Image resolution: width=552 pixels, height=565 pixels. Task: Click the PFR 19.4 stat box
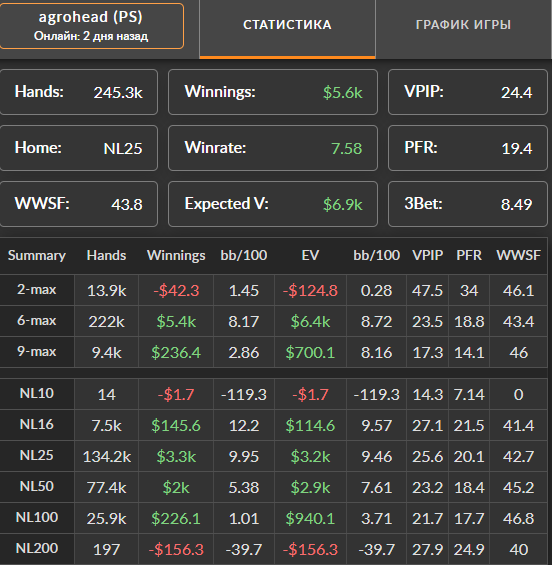pyautogui.click(x=468, y=148)
